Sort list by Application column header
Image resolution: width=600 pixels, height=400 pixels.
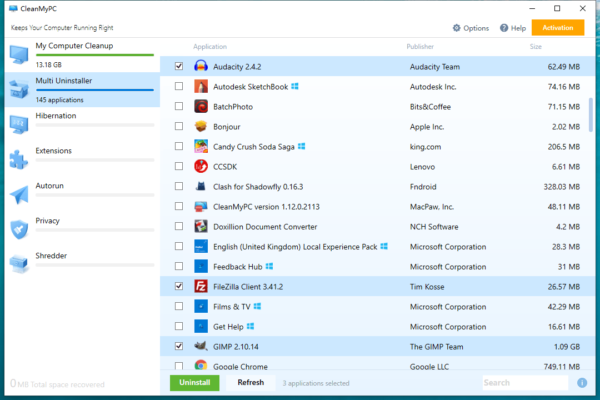210,47
